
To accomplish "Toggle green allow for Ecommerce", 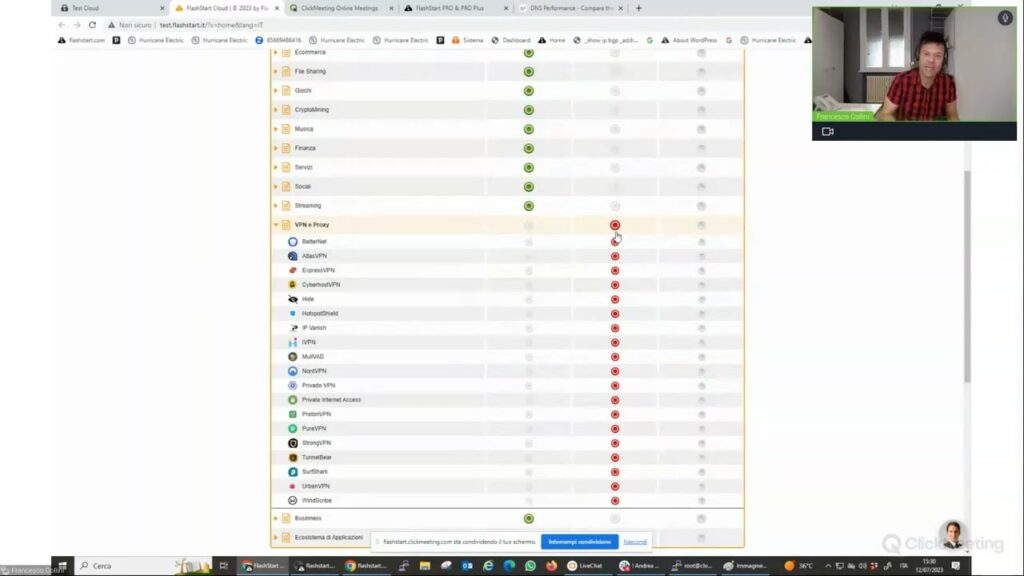I will coord(529,52).
